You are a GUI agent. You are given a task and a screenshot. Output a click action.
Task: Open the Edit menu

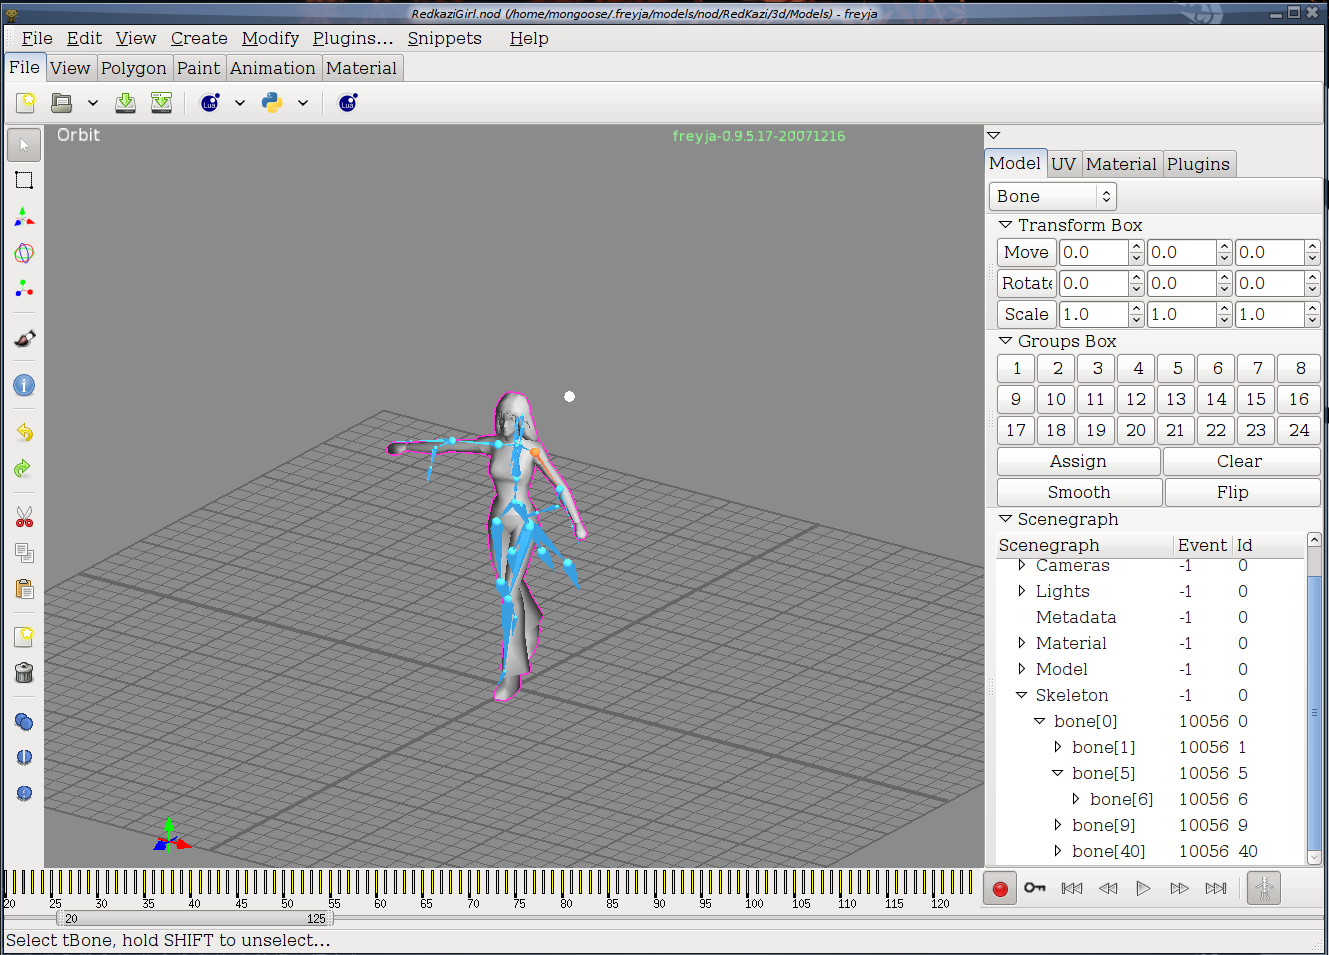84,38
